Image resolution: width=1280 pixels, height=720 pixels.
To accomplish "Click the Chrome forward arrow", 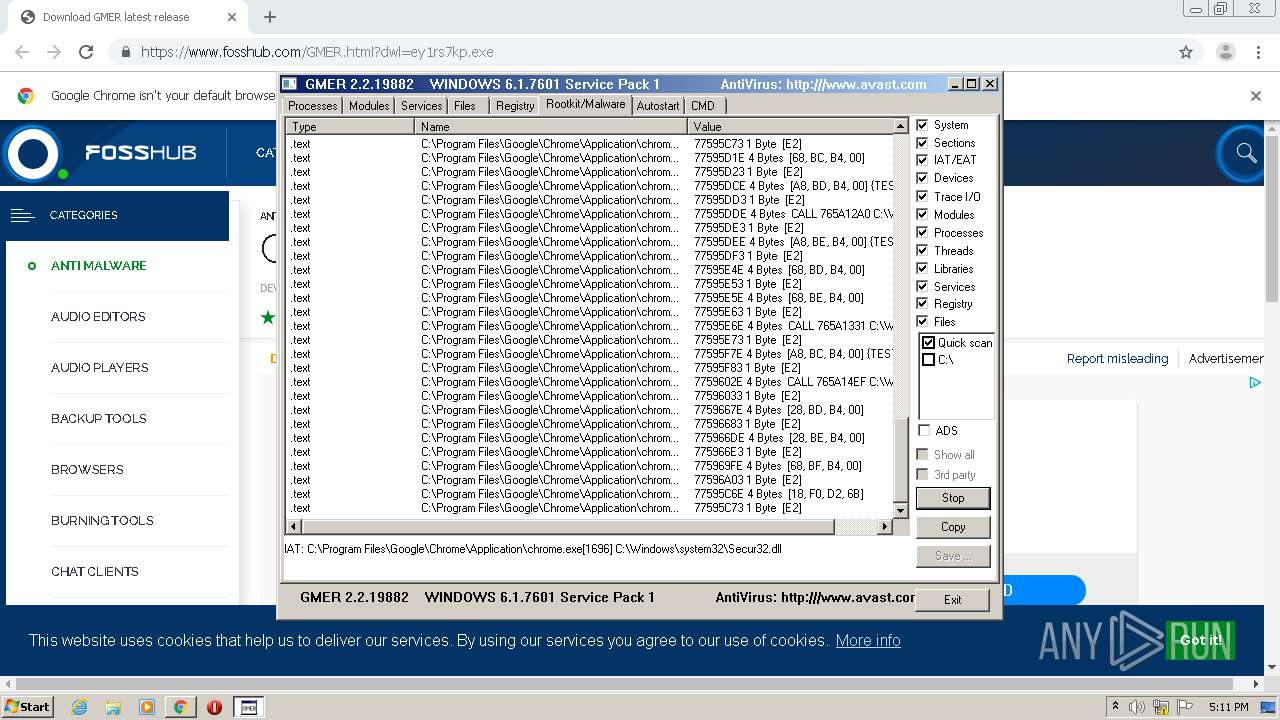I will click(54, 52).
